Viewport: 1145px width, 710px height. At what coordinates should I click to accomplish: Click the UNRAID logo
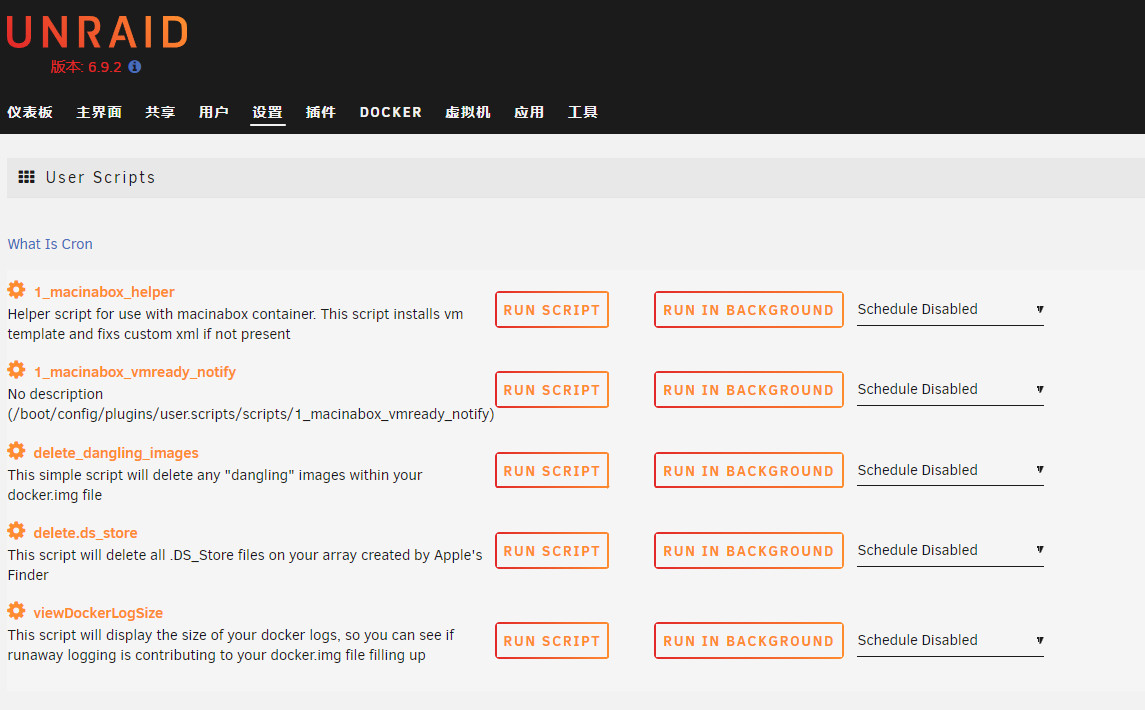pos(97,32)
